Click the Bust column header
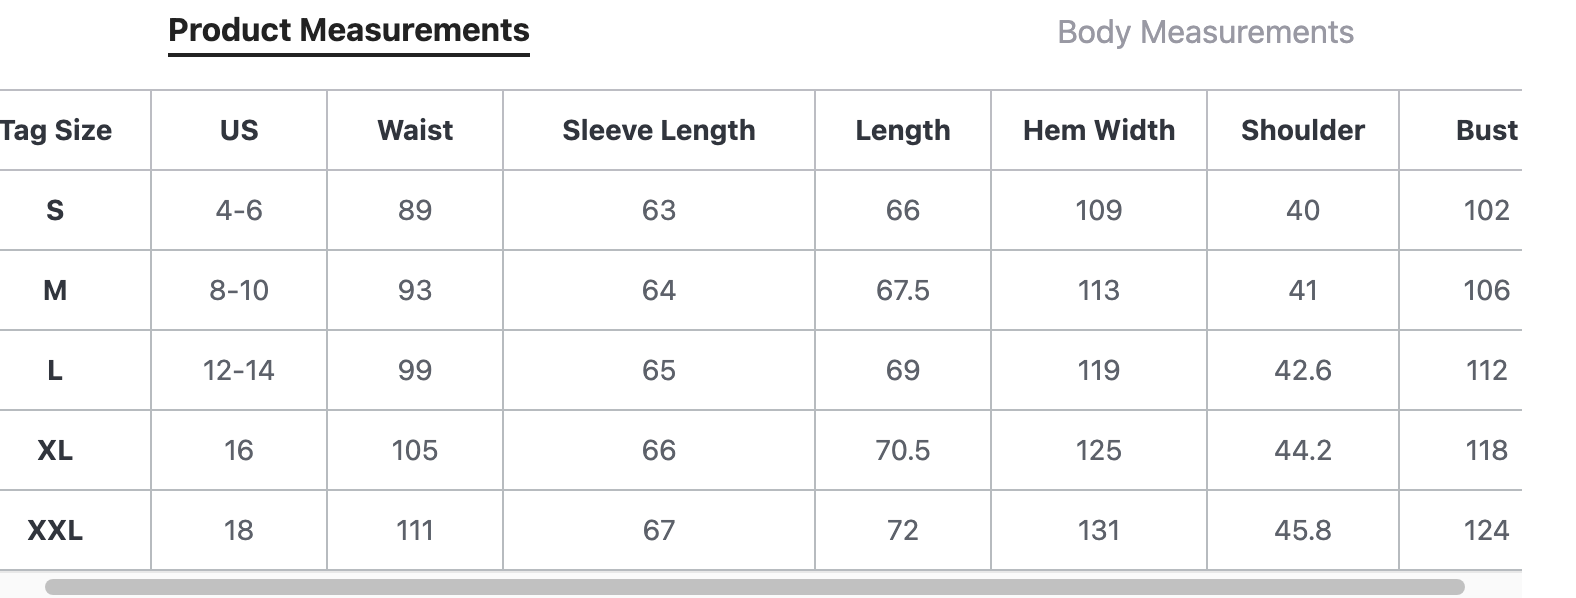Image resolution: width=1576 pixels, height=598 pixels. pyautogui.click(x=1486, y=130)
